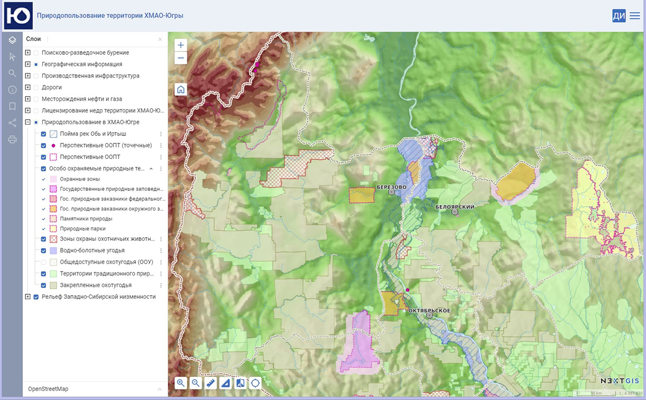Enable the Общедоступные охотугодья (ООУ) layer
The height and width of the screenshot is (400, 646).
coord(43,262)
